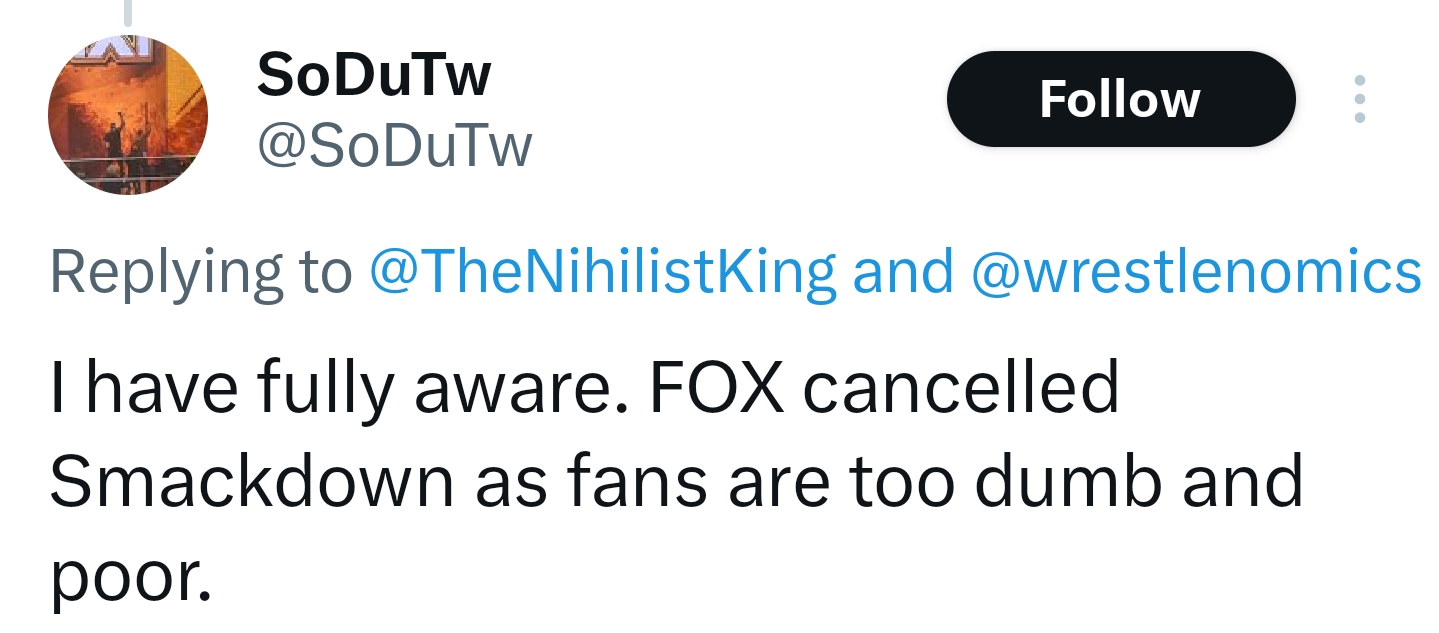Image resolution: width=1439 pixels, height=633 pixels.
Task: Click the word 'fans' in the tweet
Action: pyautogui.click(x=638, y=481)
